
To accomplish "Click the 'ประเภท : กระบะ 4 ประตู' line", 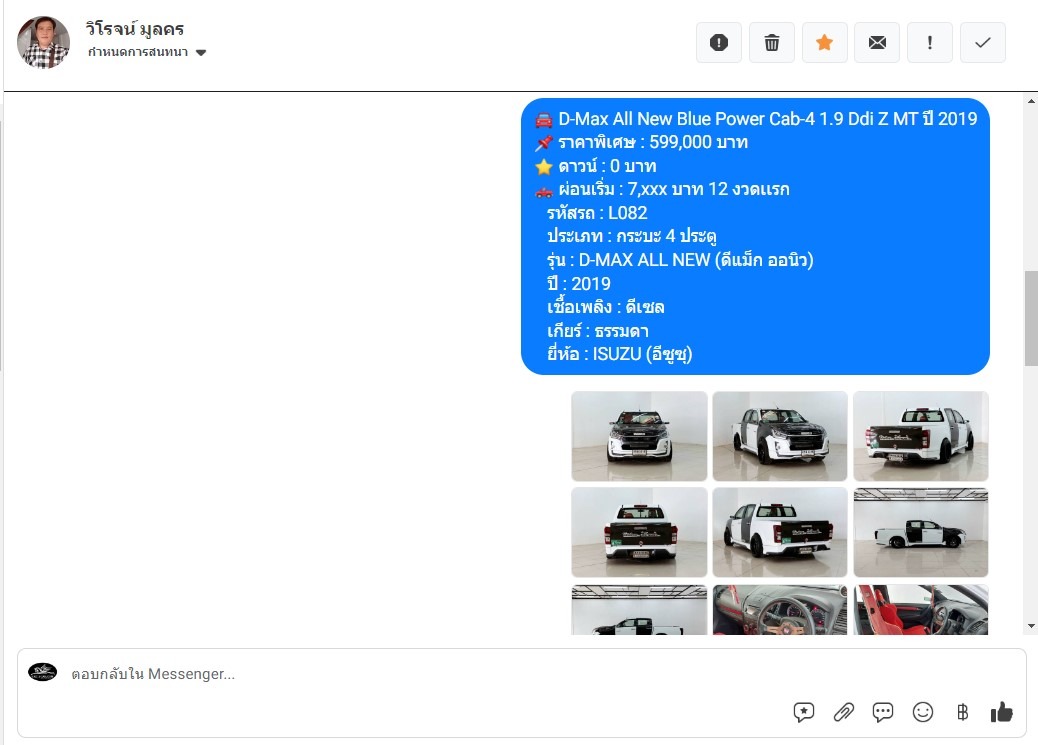I will click(x=632, y=236).
